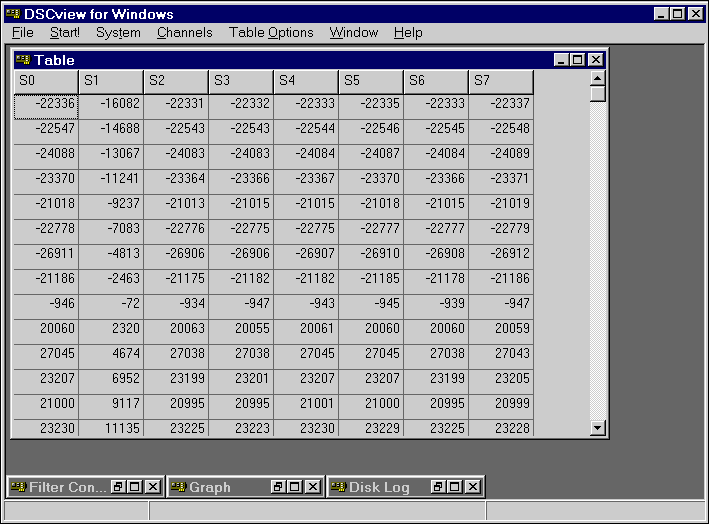Click the Filter Con... minimized window icon
Image resolution: width=709 pixels, height=524 pixels.
click(x=19, y=487)
